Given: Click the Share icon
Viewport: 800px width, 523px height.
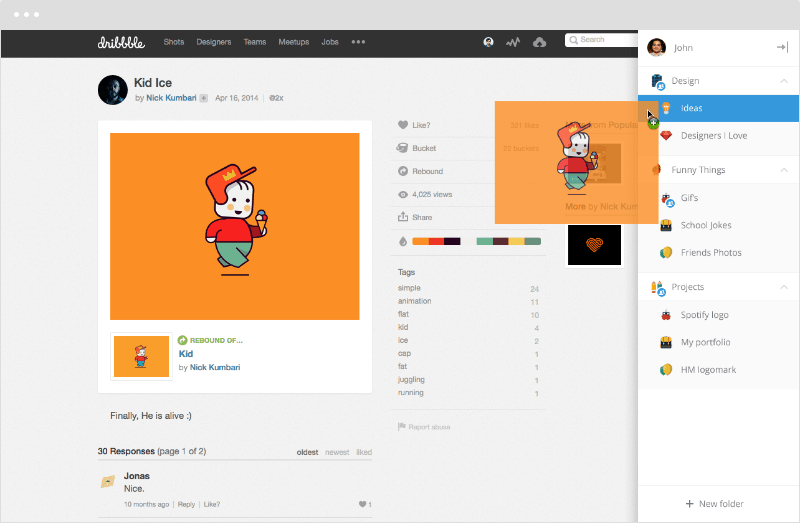Looking at the screenshot, I should point(403,217).
